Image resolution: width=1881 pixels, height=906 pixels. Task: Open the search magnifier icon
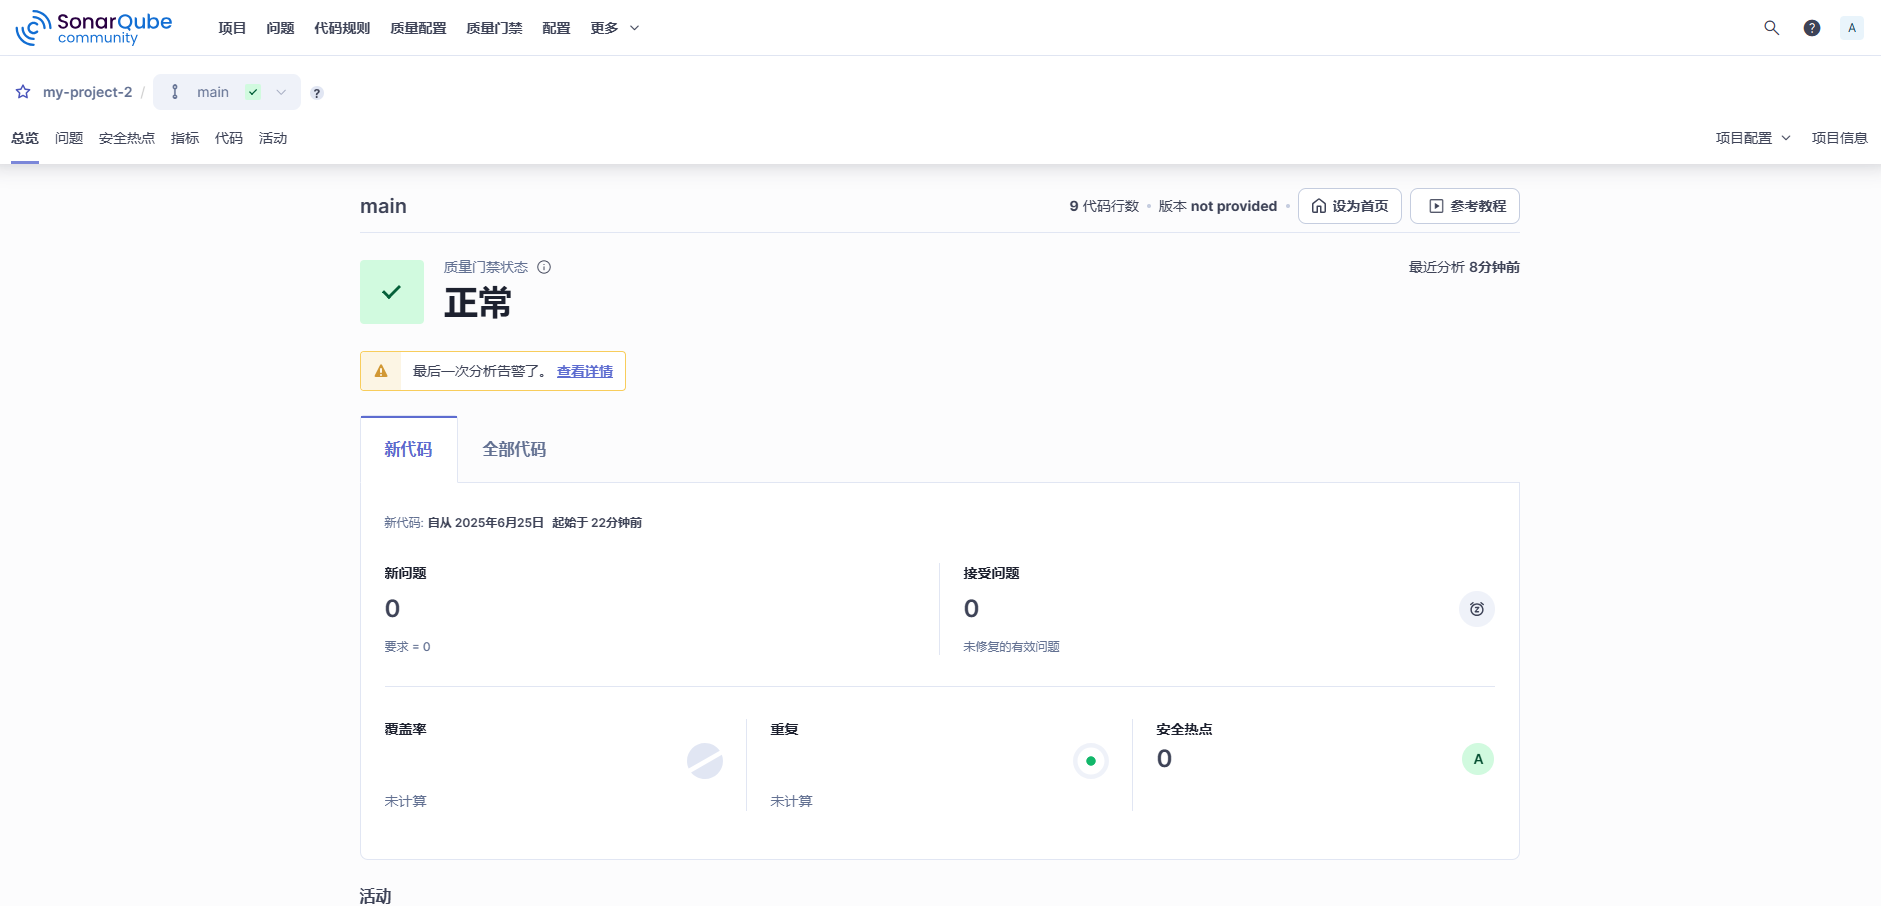(1771, 28)
